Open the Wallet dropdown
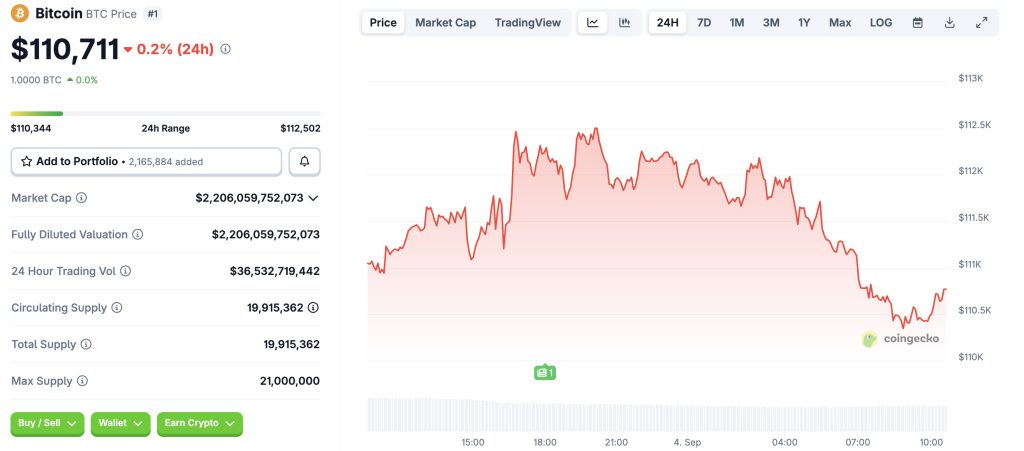The image size is (1024, 451). click(120, 424)
